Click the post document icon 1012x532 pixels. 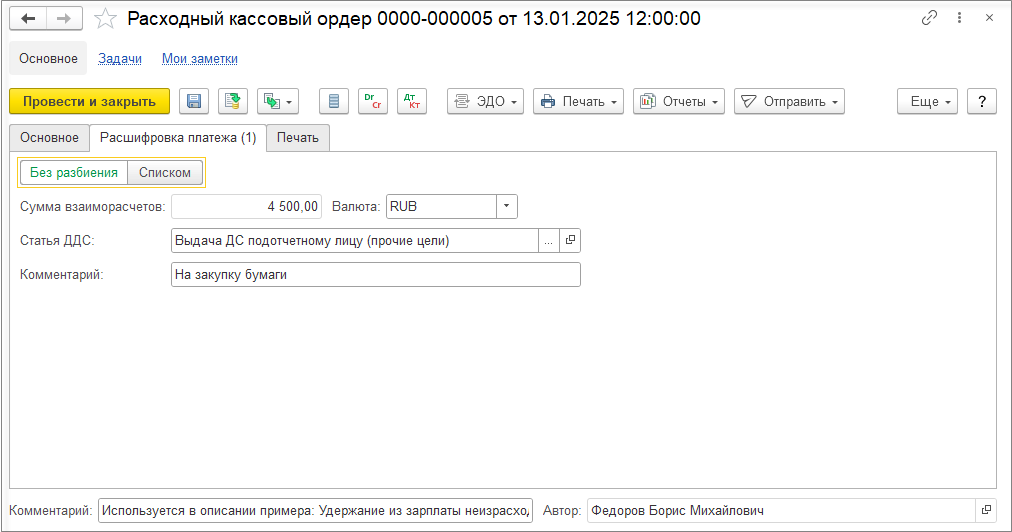point(233,101)
